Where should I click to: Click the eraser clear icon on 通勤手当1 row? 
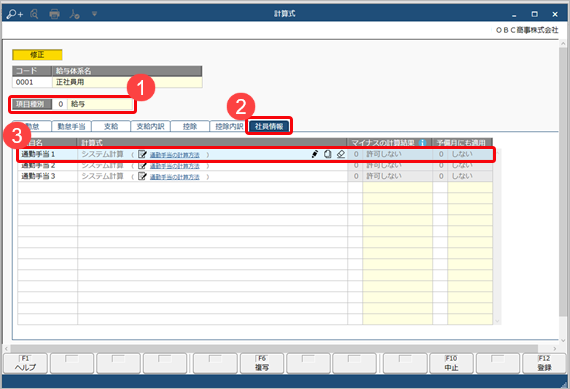point(341,154)
